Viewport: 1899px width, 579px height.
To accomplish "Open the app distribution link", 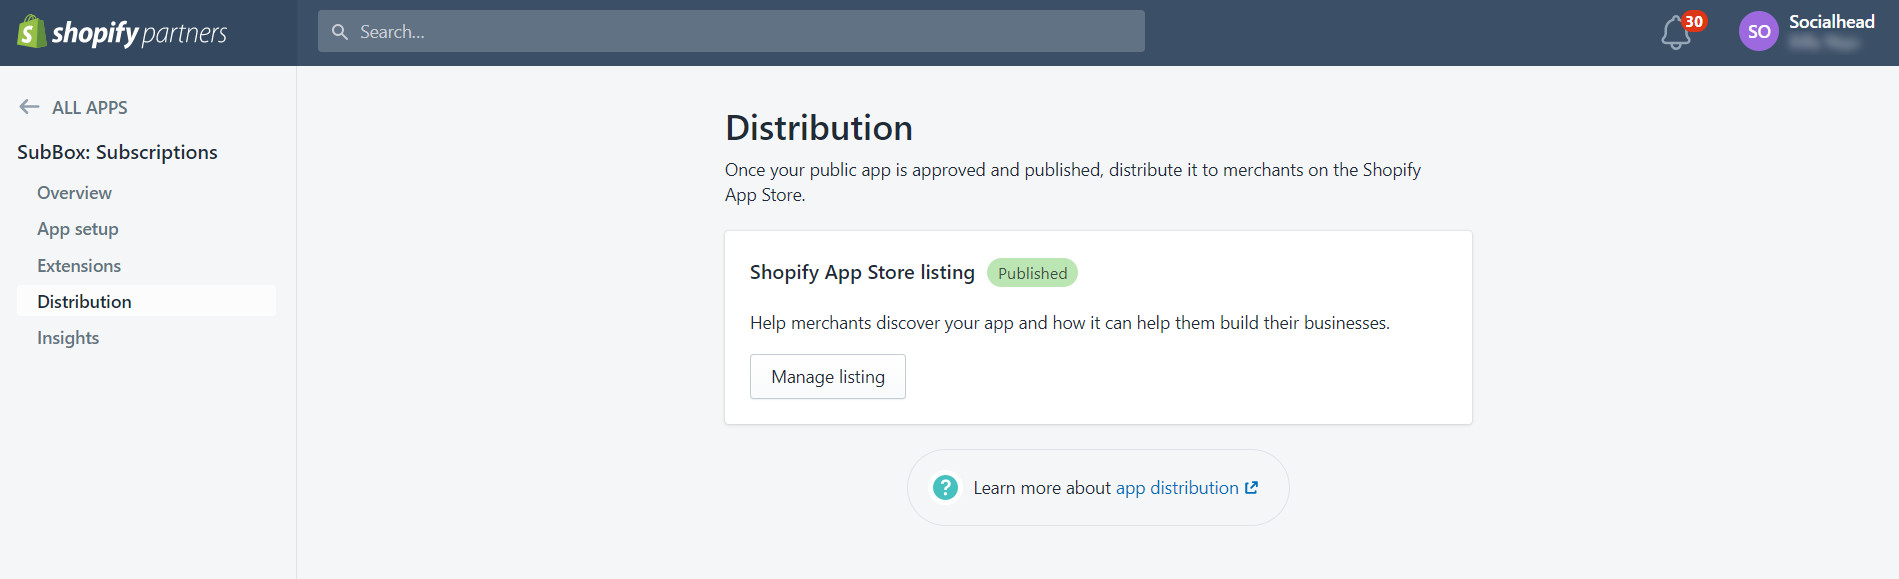I will (1177, 487).
